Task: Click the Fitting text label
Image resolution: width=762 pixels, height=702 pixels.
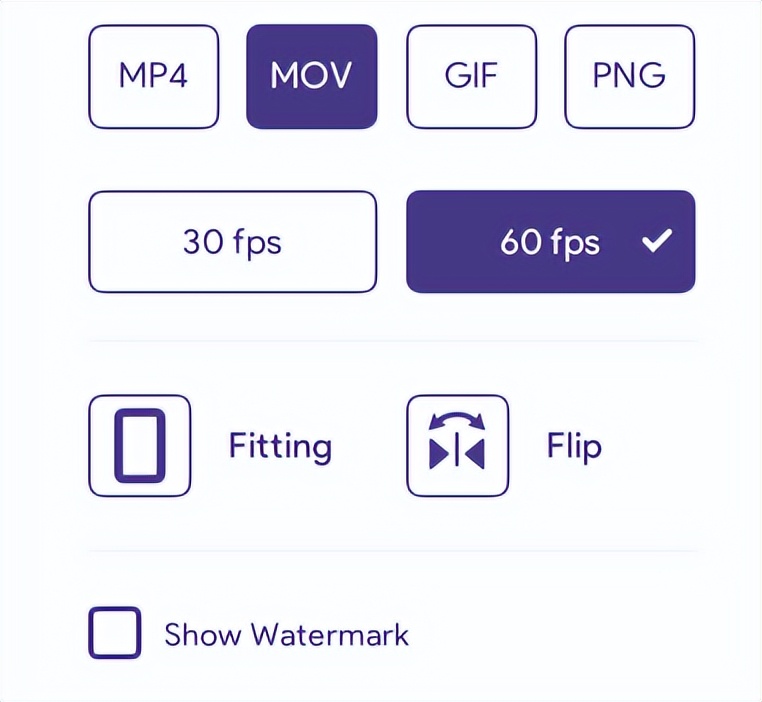Action: coord(280,446)
